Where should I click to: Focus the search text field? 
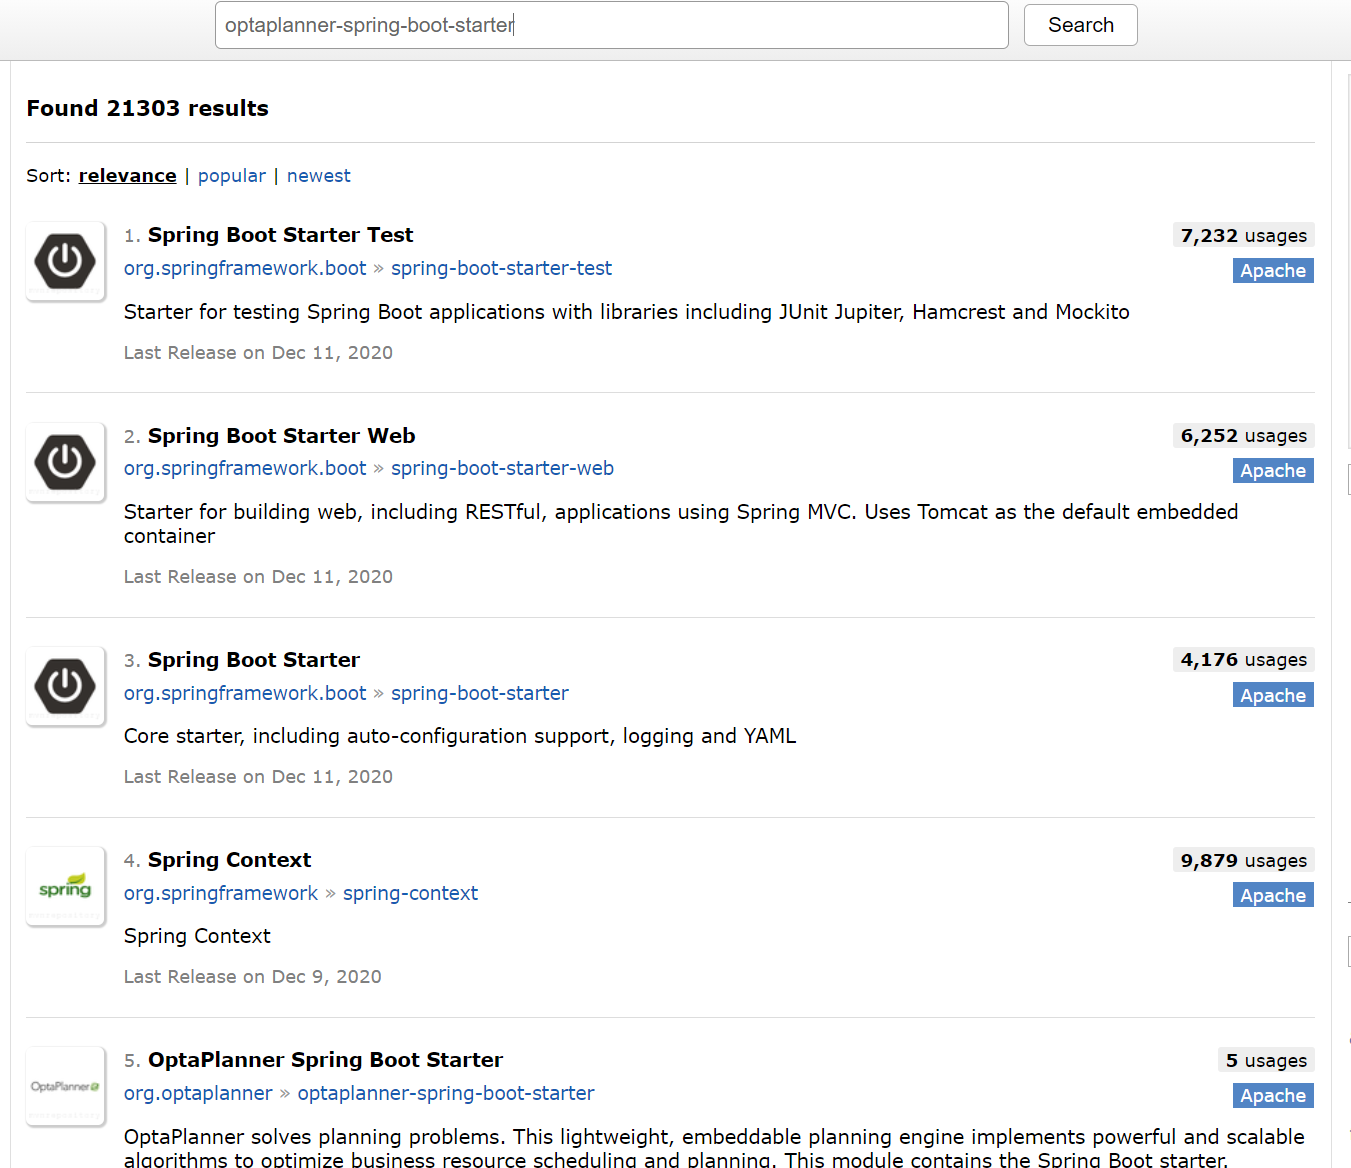pos(611,25)
